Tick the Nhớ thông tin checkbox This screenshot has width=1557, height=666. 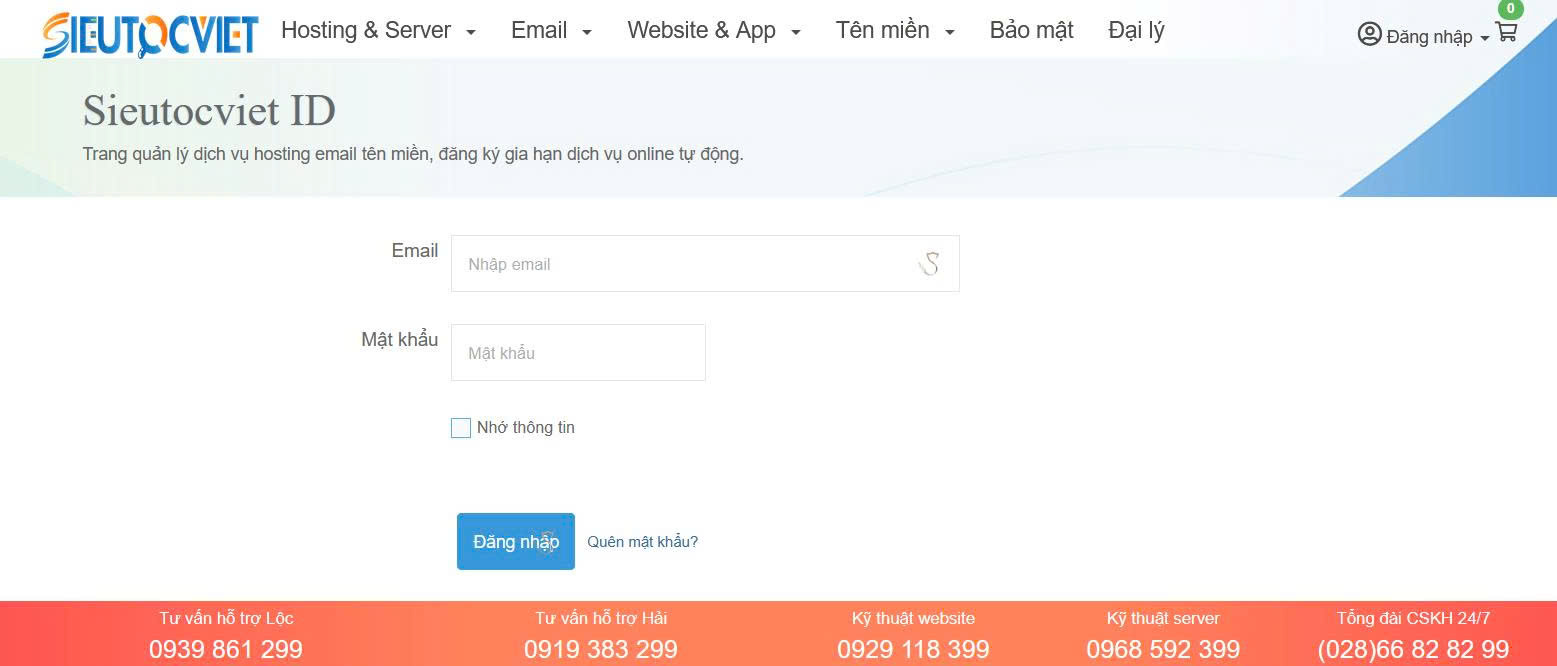click(x=461, y=428)
